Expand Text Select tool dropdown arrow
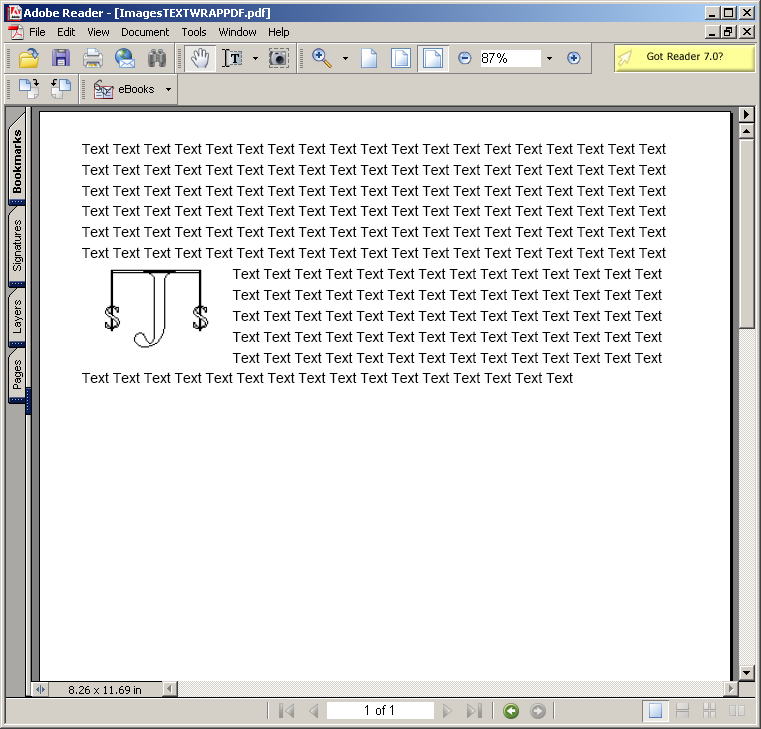Image resolution: width=761 pixels, height=729 pixels. tap(255, 59)
